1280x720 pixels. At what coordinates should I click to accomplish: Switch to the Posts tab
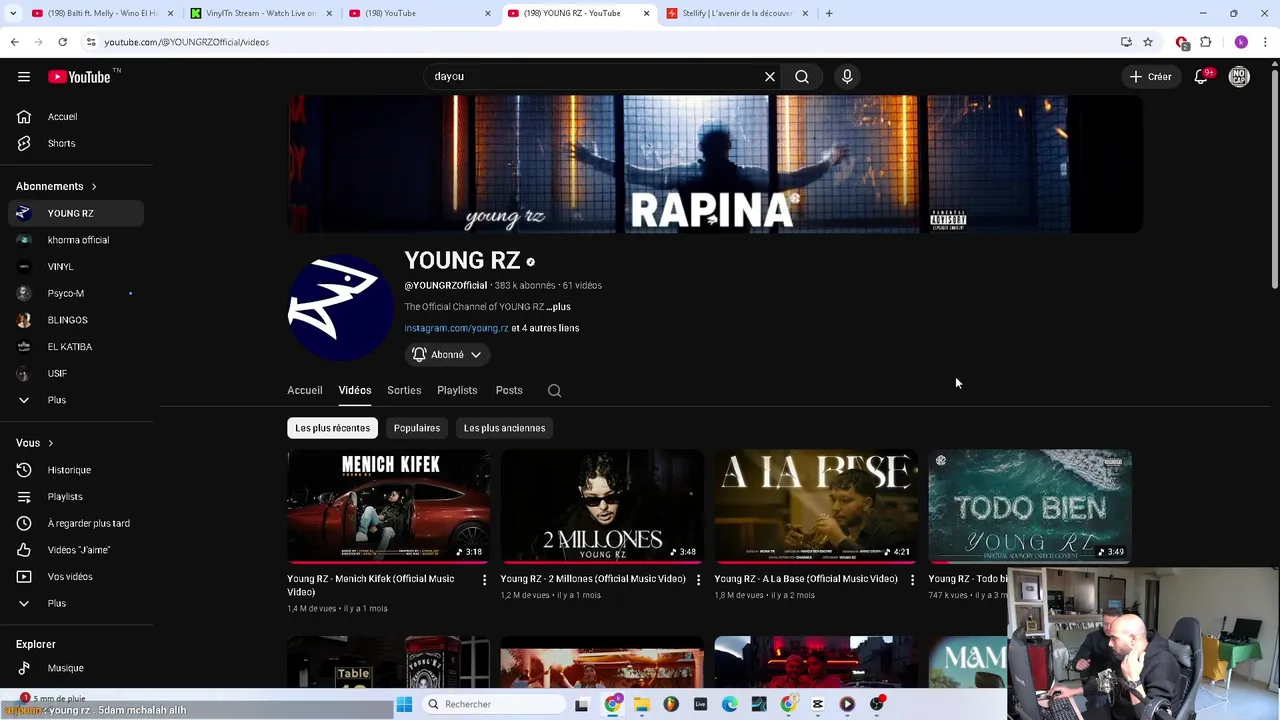[509, 391]
